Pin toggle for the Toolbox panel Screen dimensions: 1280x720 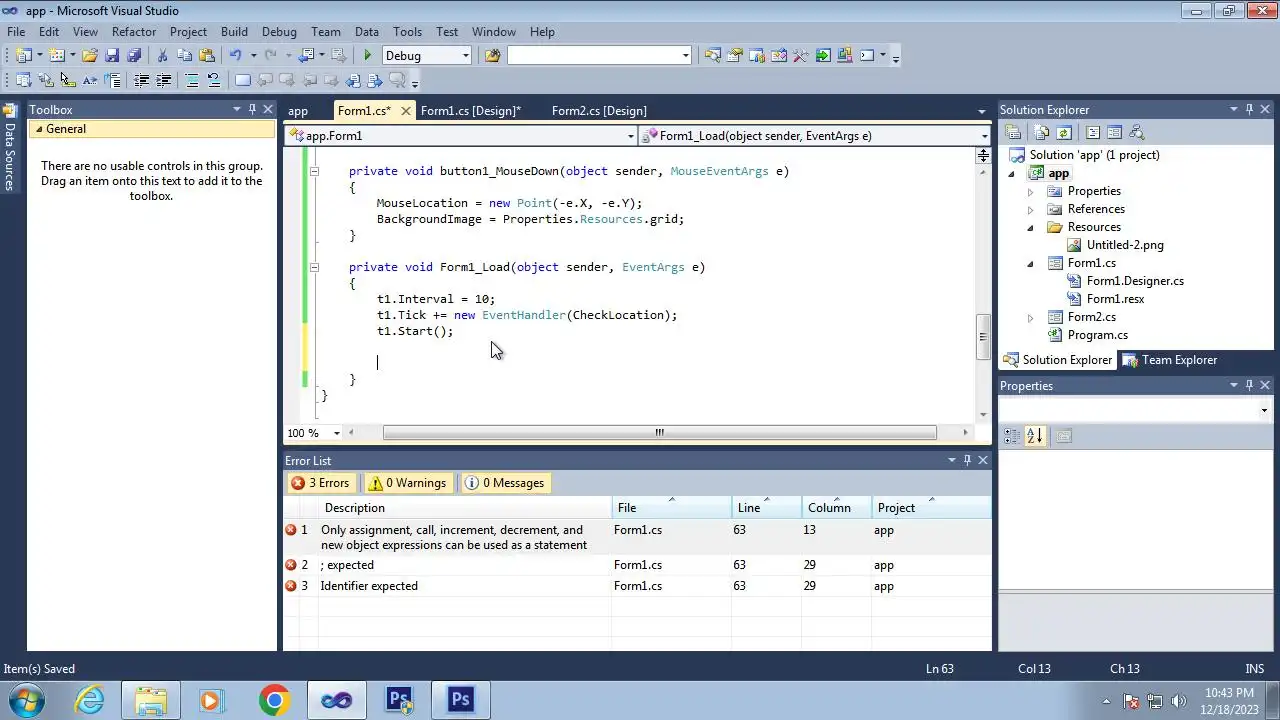click(x=252, y=109)
